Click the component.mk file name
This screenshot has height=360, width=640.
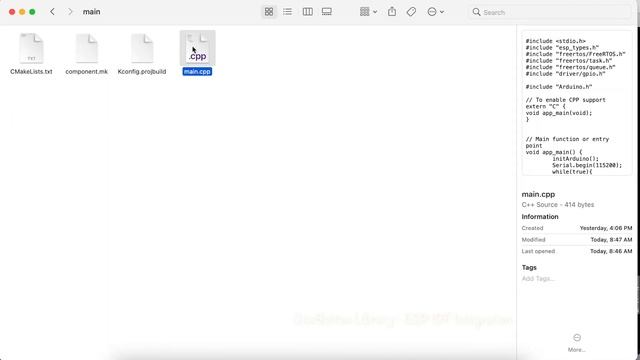[x=87, y=71]
